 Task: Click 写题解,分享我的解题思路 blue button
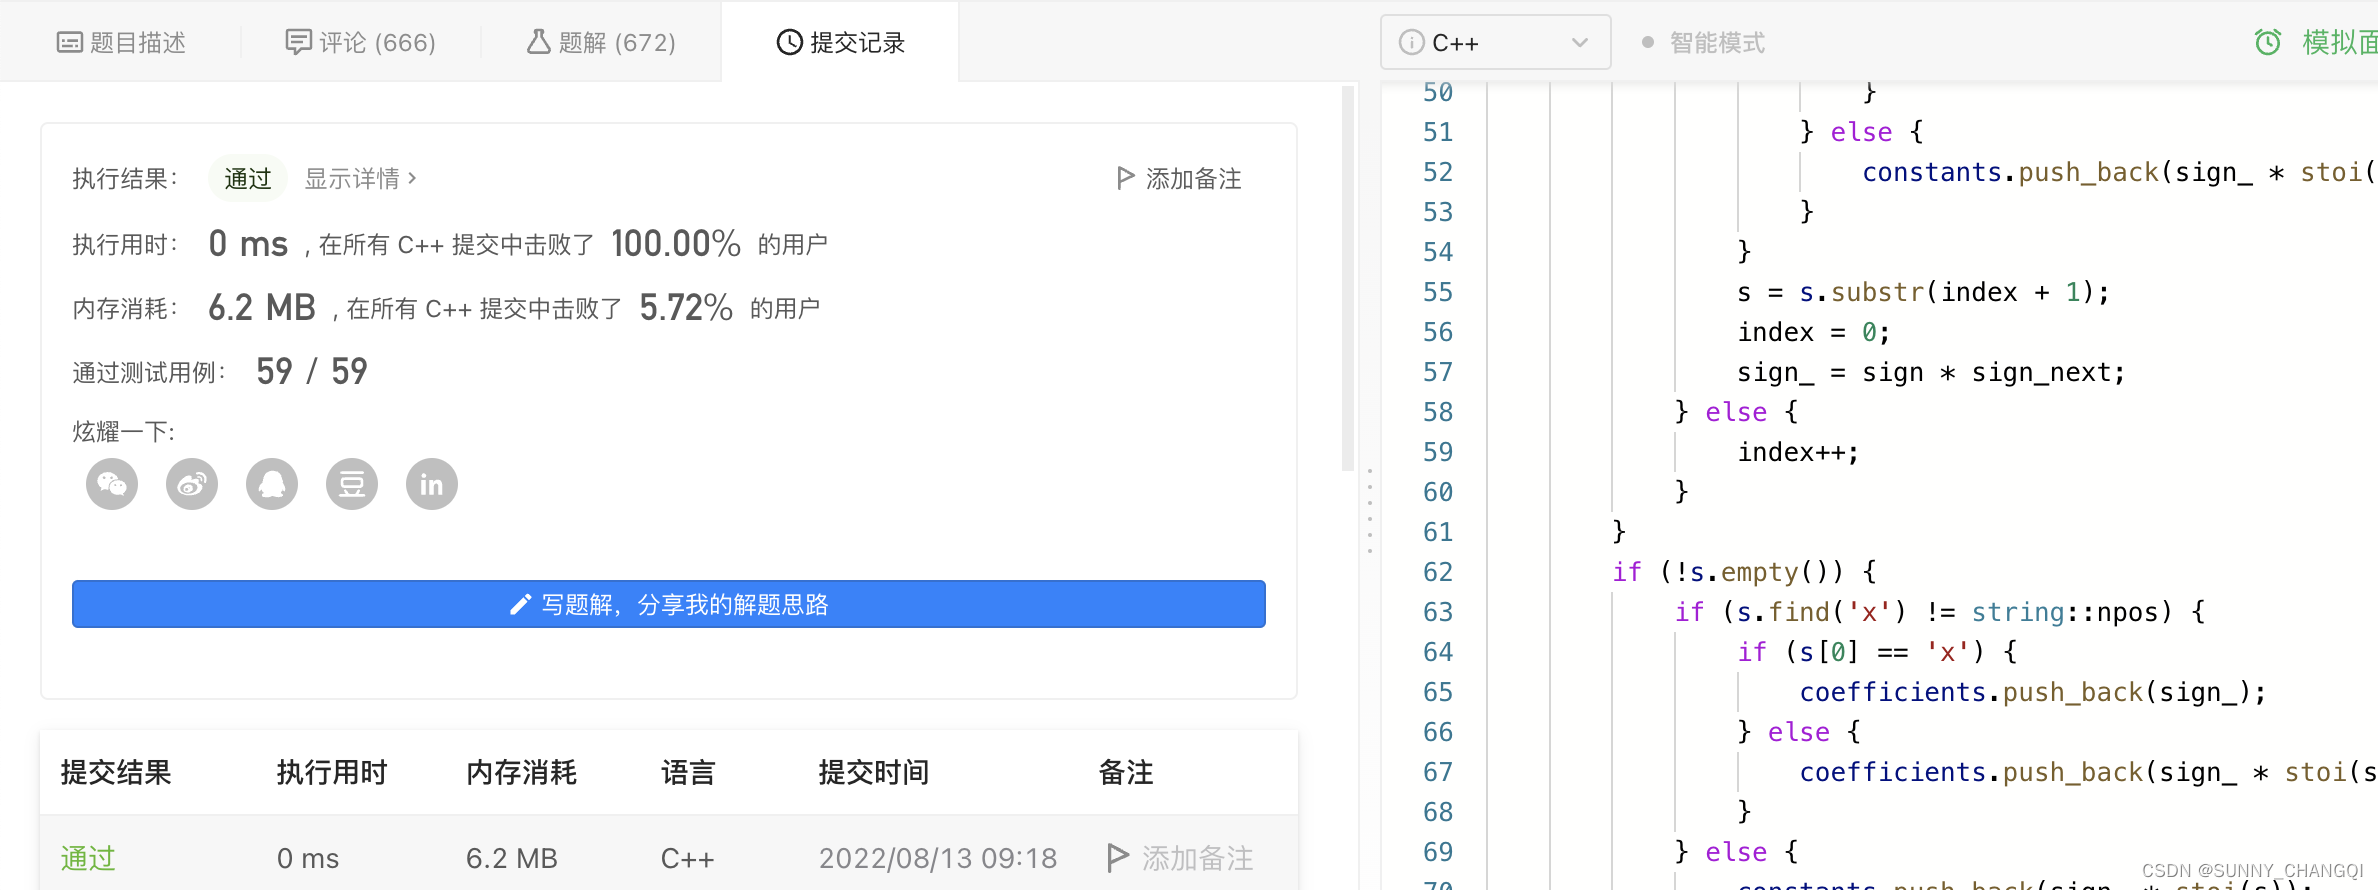(x=669, y=604)
